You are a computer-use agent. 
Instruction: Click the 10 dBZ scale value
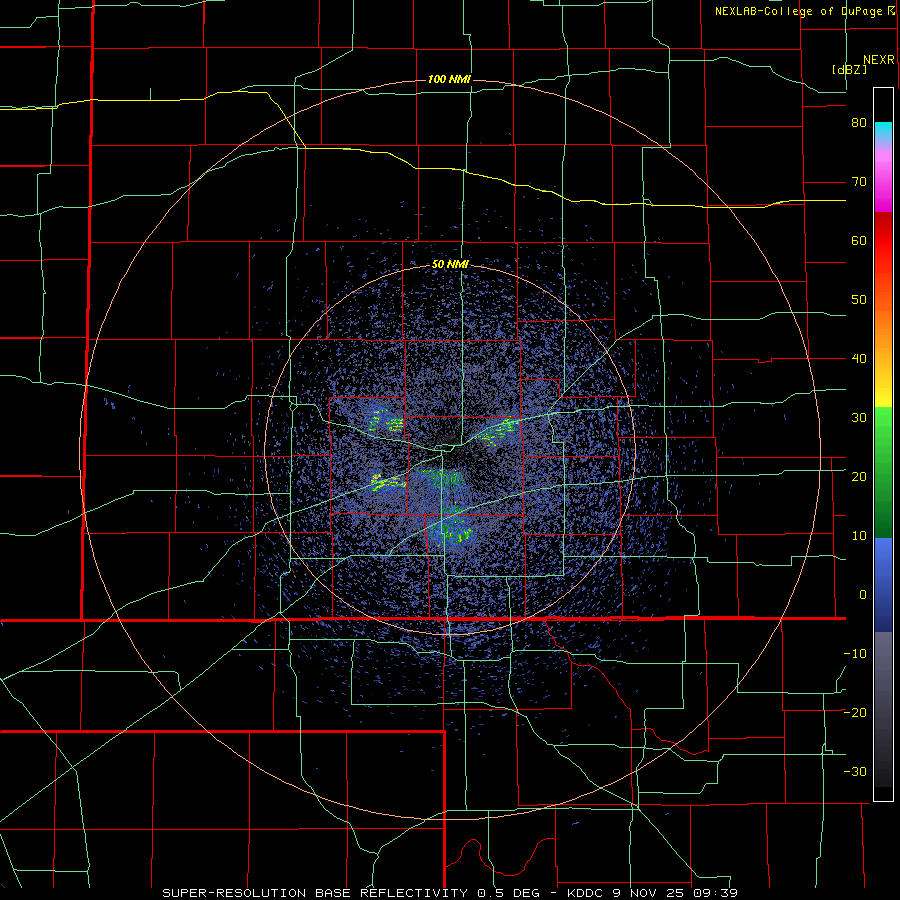coord(859,536)
